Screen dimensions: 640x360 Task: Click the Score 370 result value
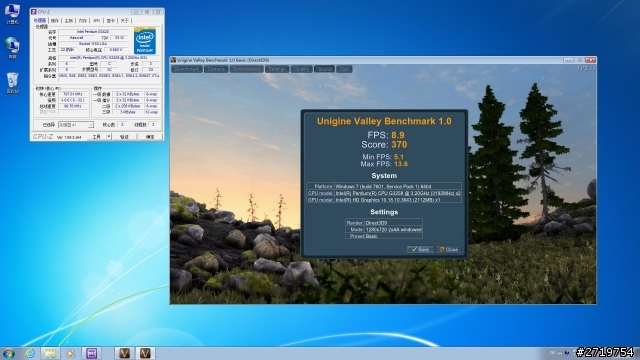coord(399,144)
